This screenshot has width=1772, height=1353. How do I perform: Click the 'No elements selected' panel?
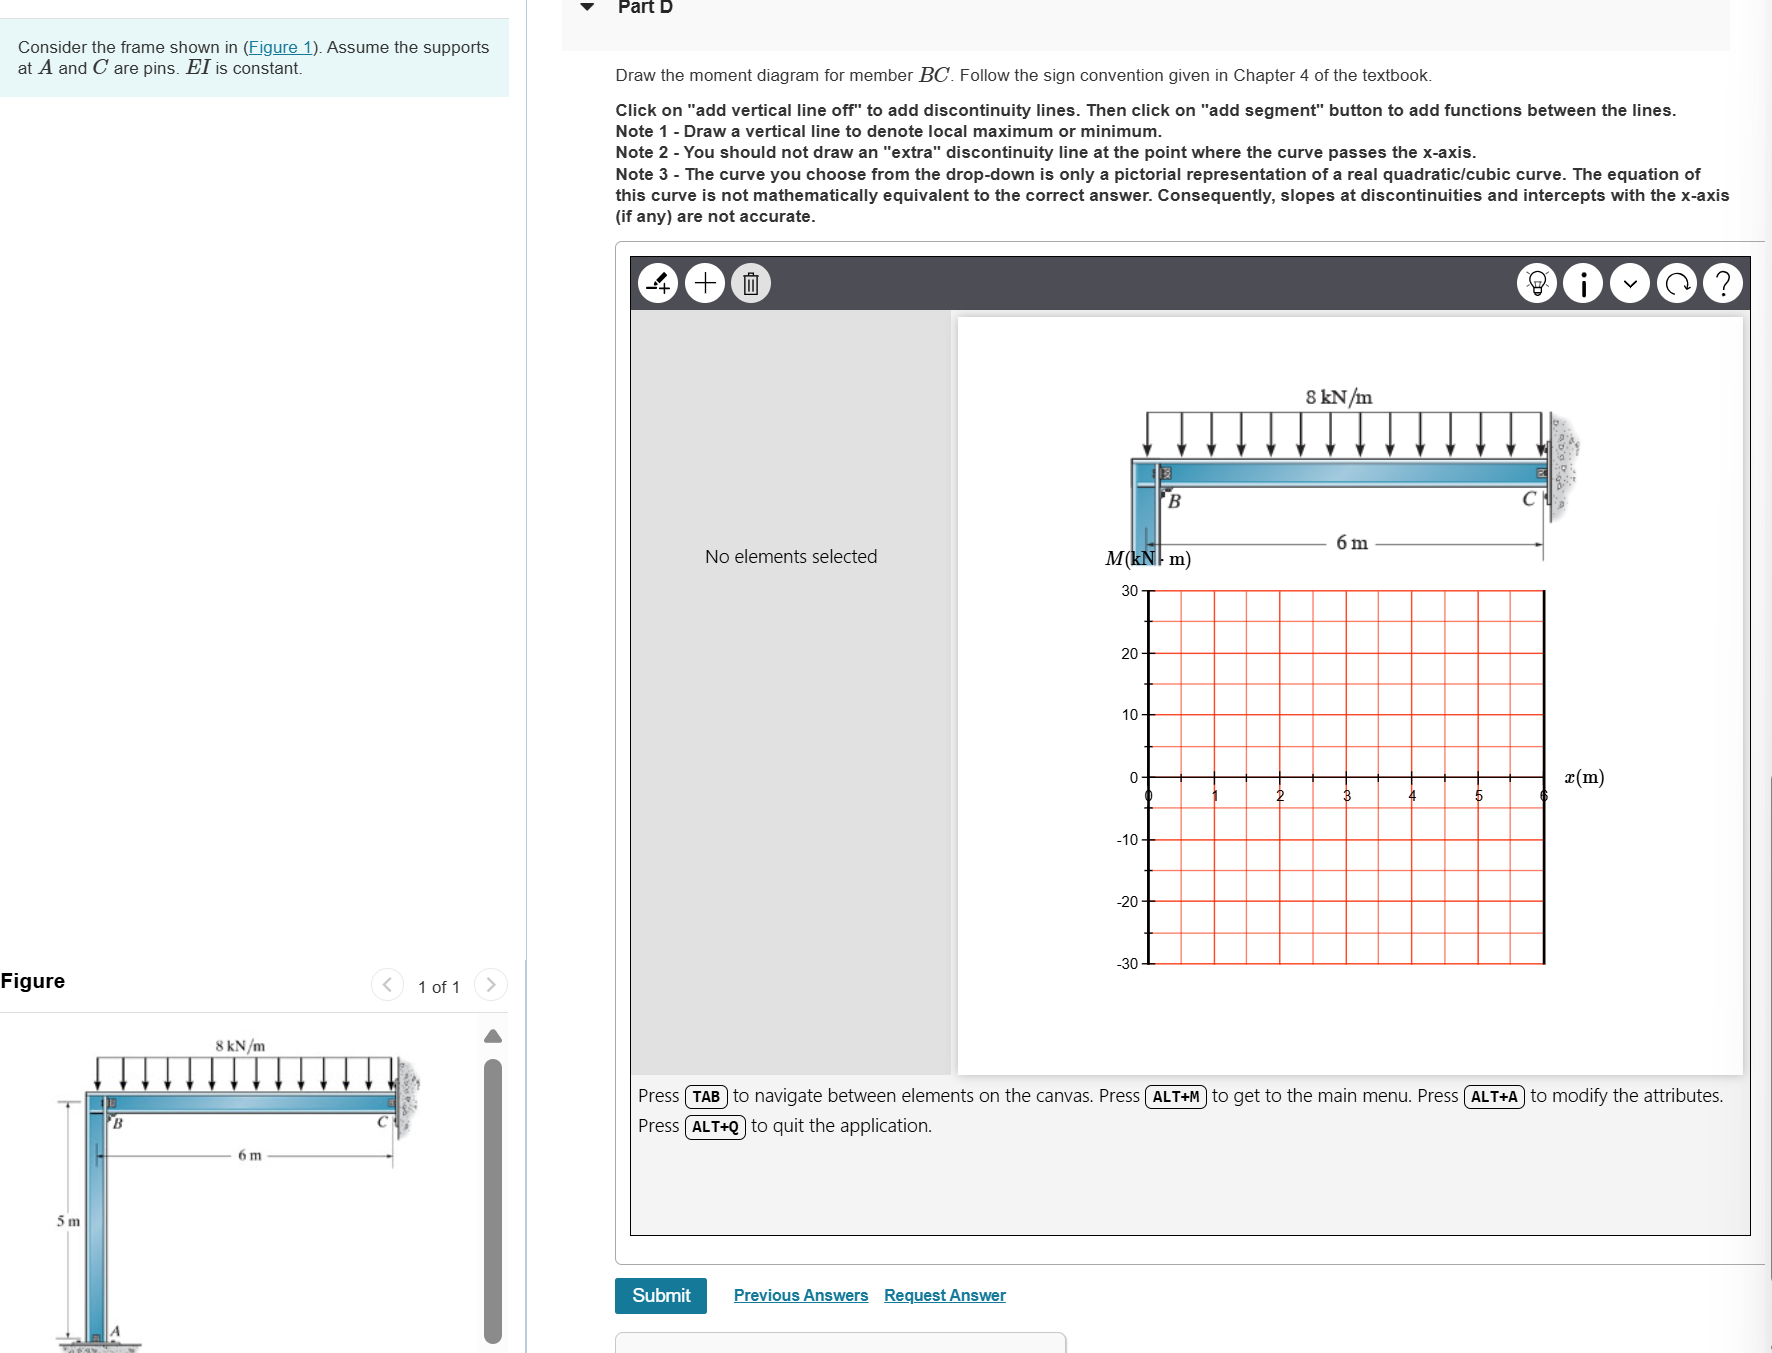790,556
